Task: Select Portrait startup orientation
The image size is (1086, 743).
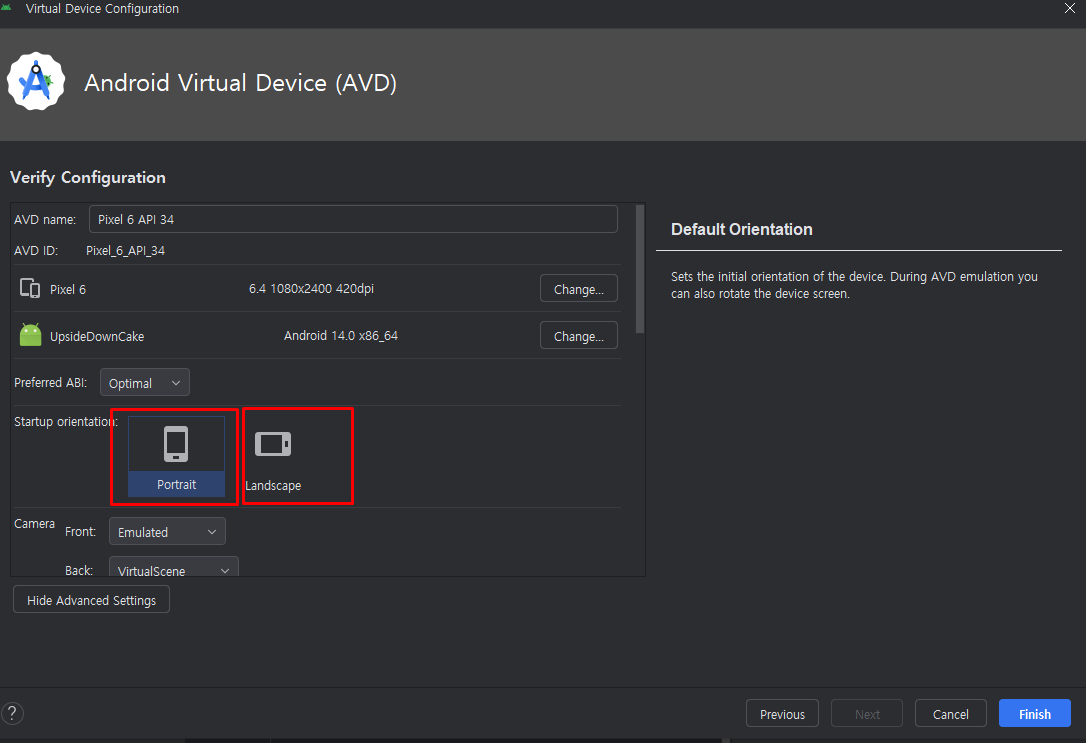Action: [x=176, y=456]
